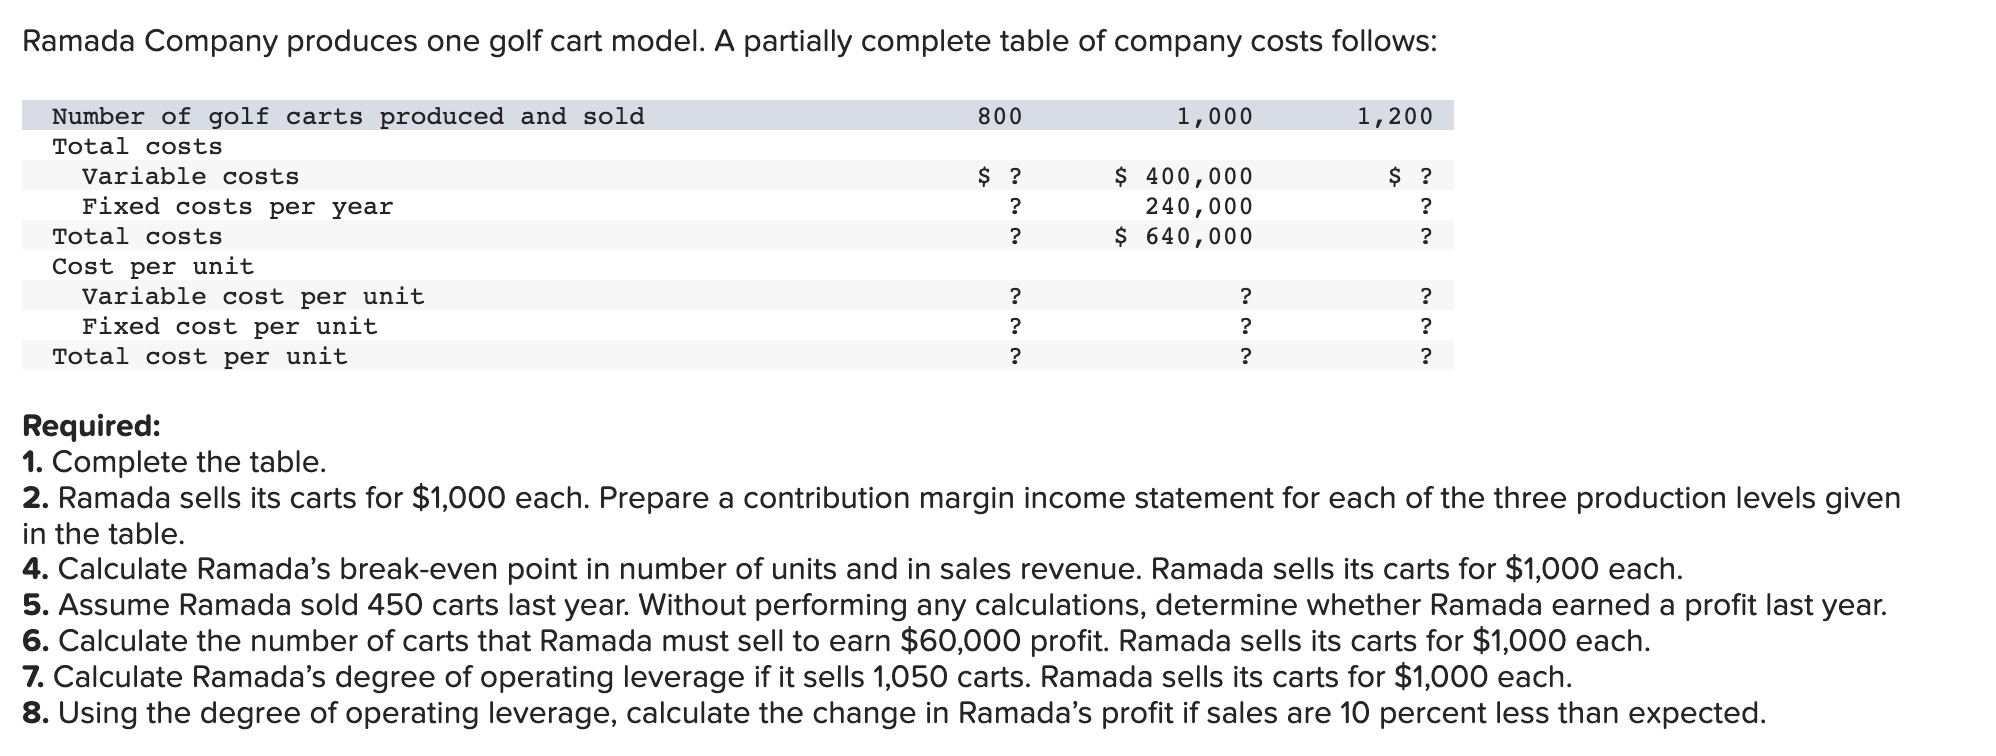Click the 1,000 carts column header
Screen dimensions: 1996x756
pos(1213,116)
